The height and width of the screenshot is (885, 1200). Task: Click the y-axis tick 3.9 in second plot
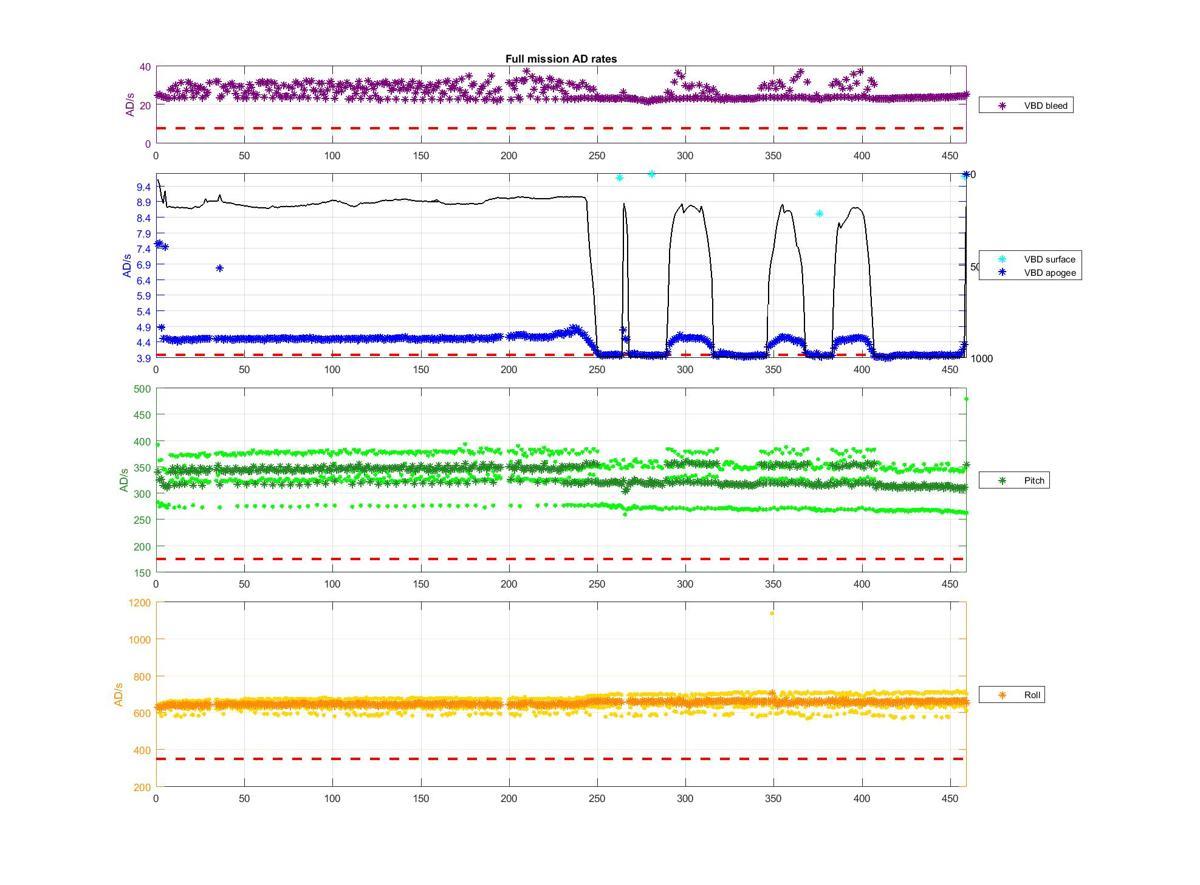tap(142, 358)
